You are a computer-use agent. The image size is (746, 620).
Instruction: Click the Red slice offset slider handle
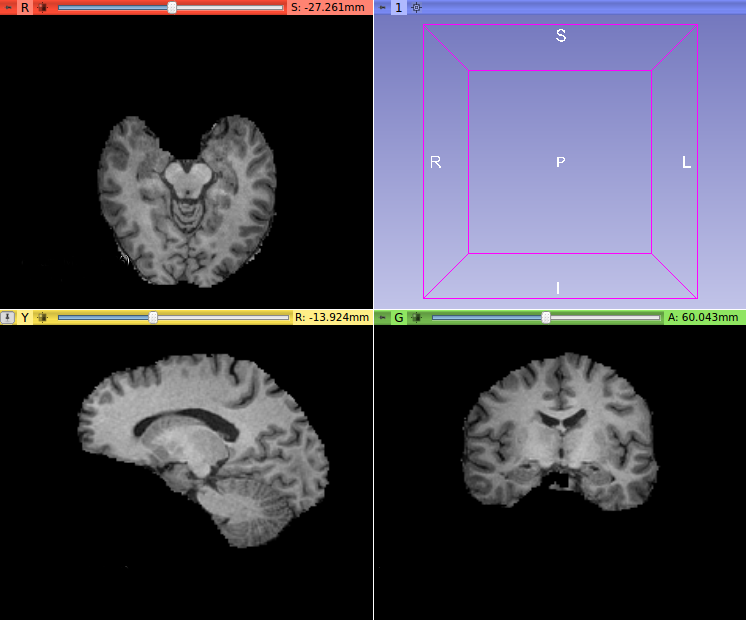click(172, 7)
